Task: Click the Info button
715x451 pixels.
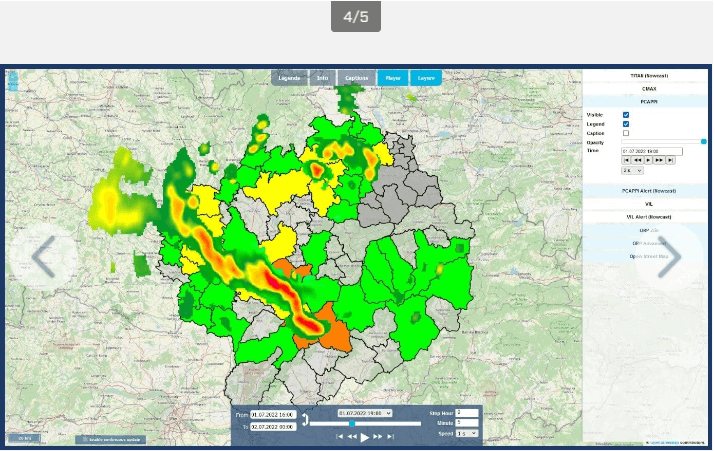Action: click(322, 78)
